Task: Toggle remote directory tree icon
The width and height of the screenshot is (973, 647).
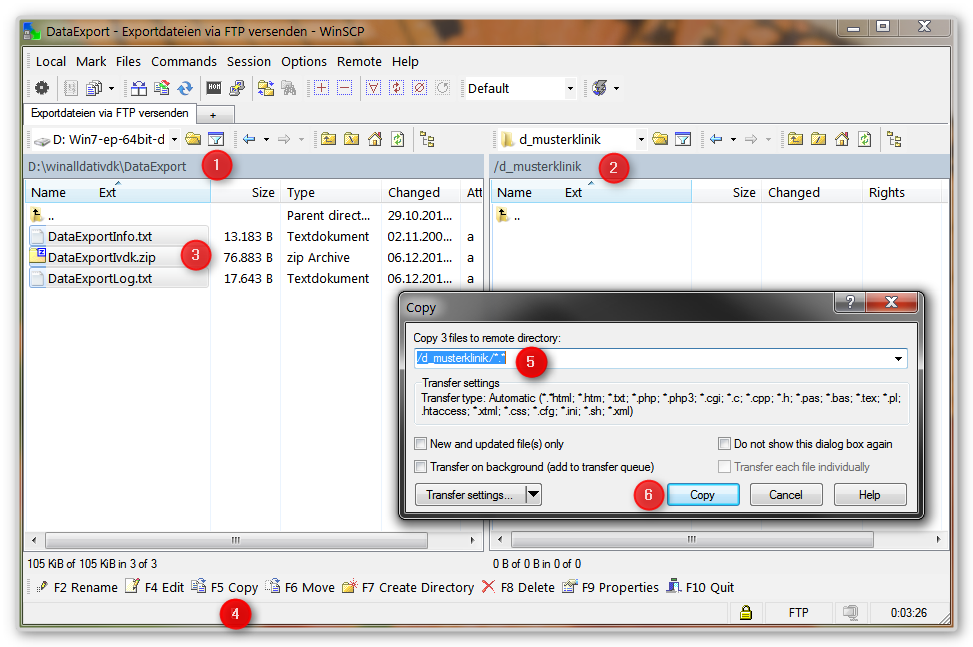Action: (894, 139)
